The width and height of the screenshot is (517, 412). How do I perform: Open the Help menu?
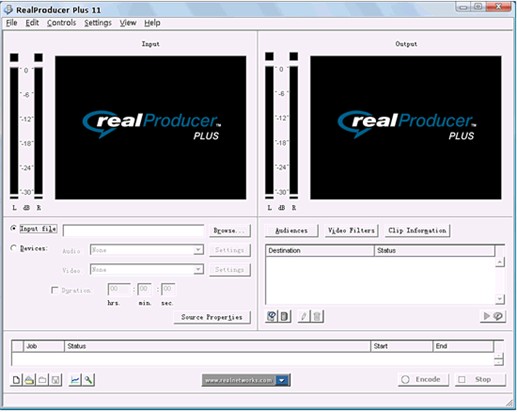point(152,23)
